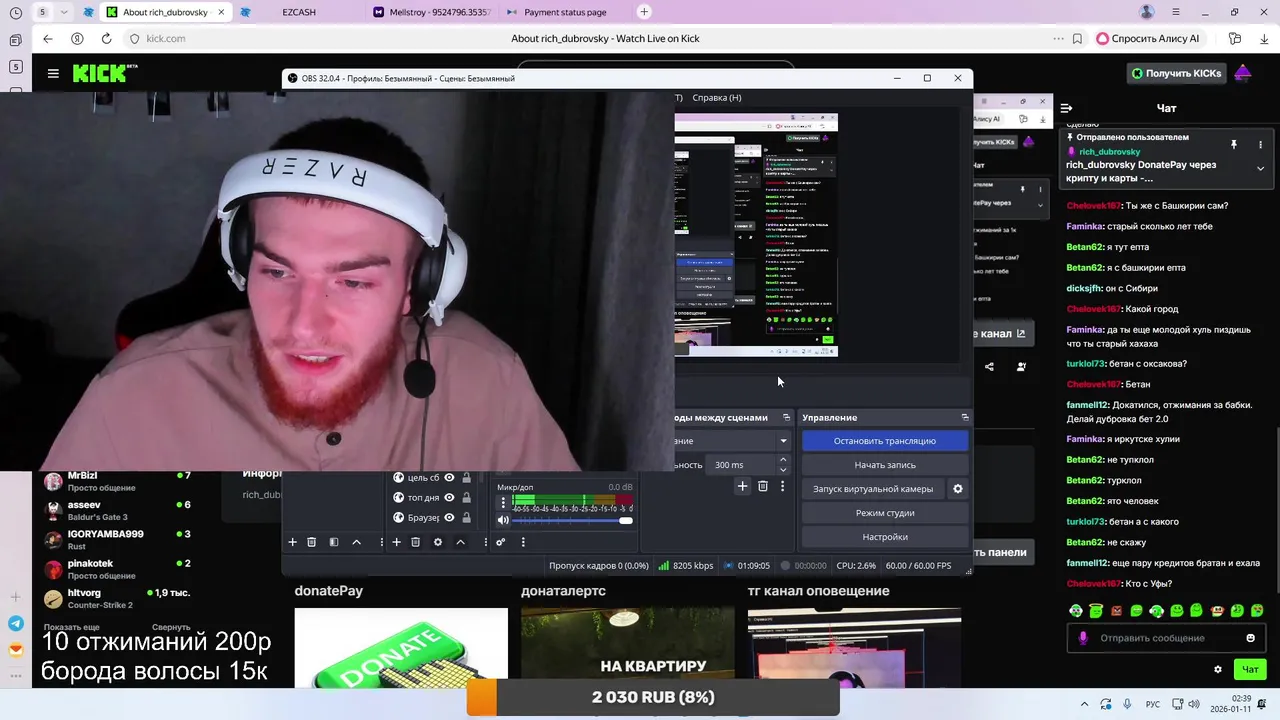The height and width of the screenshot is (720, 1280).
Task: Mute Микр/доп audio speaker icon
Action: (503, 520)
